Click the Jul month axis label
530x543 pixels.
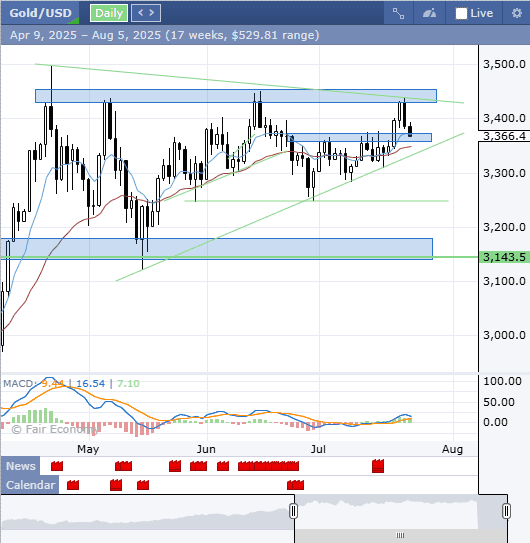point(318,449)
